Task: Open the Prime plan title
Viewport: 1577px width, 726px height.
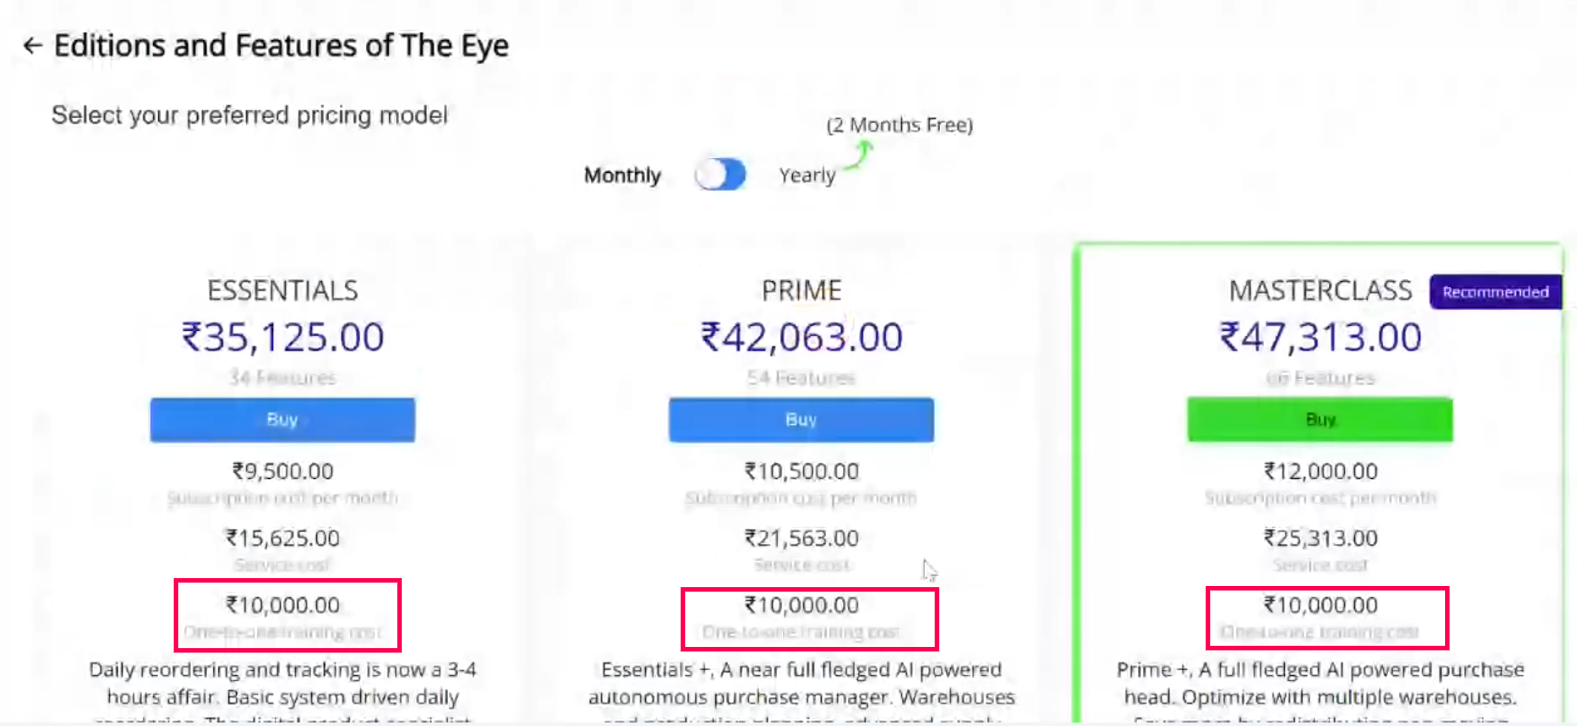Action: tap(801, 290)
